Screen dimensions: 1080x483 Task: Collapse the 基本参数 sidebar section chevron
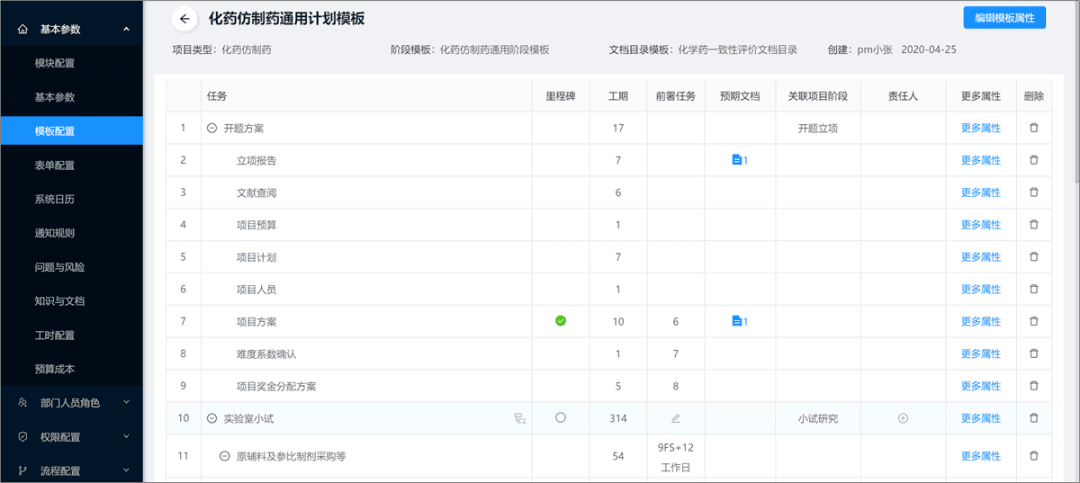click(126, 30)
